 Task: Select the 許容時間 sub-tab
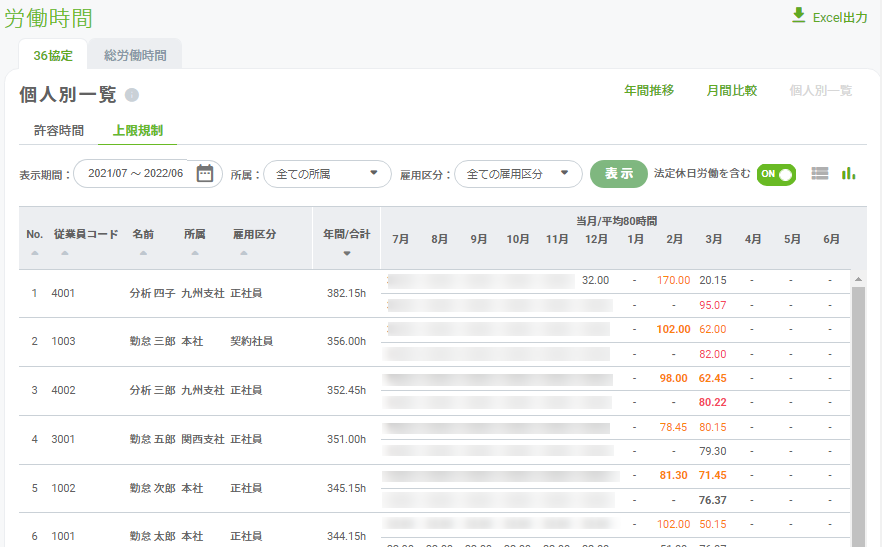(x=58, y=131)
